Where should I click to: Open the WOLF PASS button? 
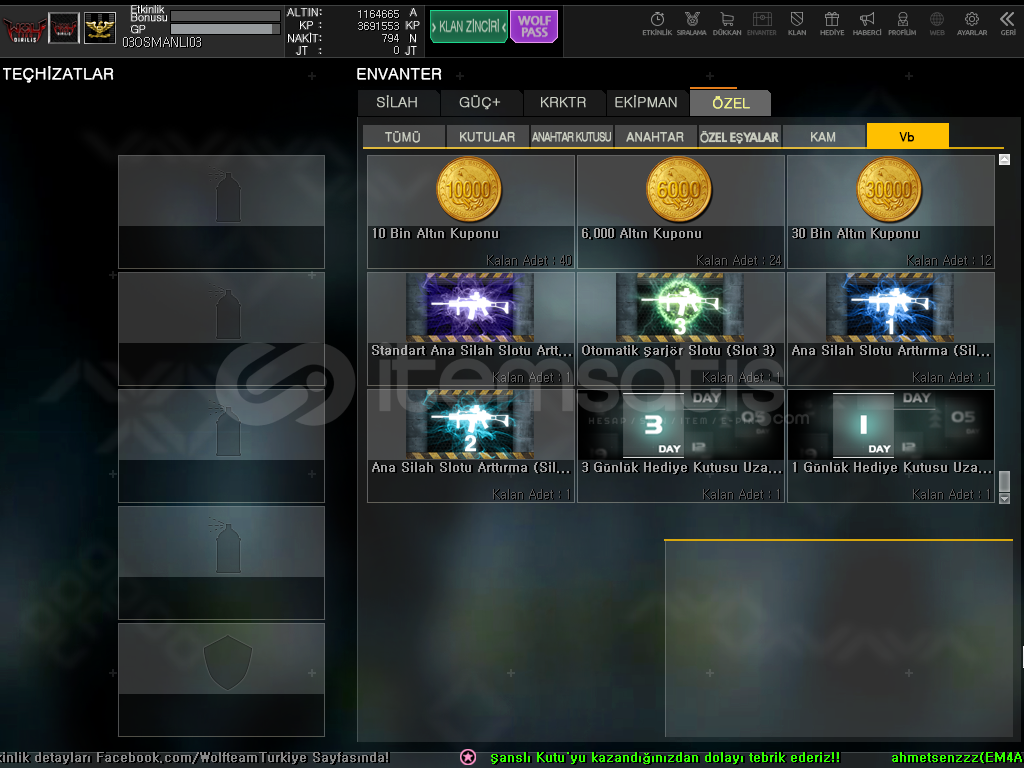click(534, 27)
